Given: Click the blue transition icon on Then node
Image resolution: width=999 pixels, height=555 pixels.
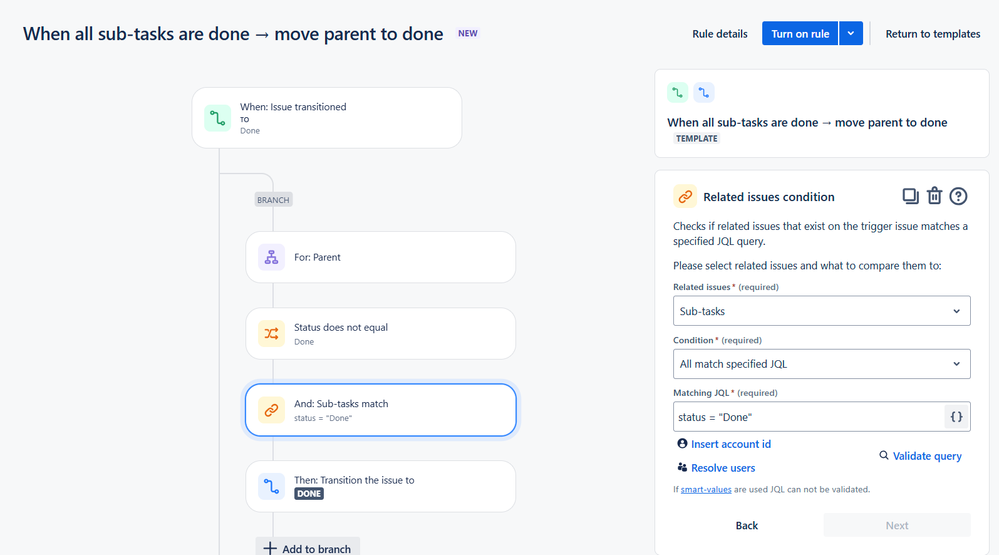Looking at the screenshot, I should click(x=271, y=486).
